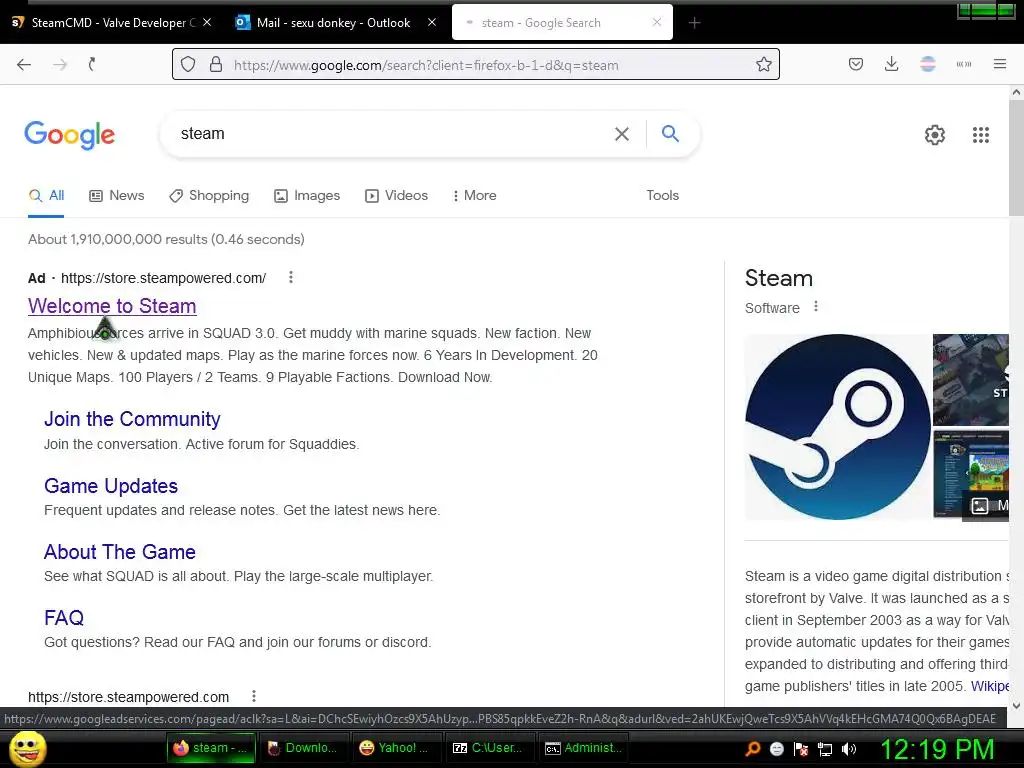Switch to SteamCMD Valve Developer tab
1024x768 pixels.
point(108,23)
